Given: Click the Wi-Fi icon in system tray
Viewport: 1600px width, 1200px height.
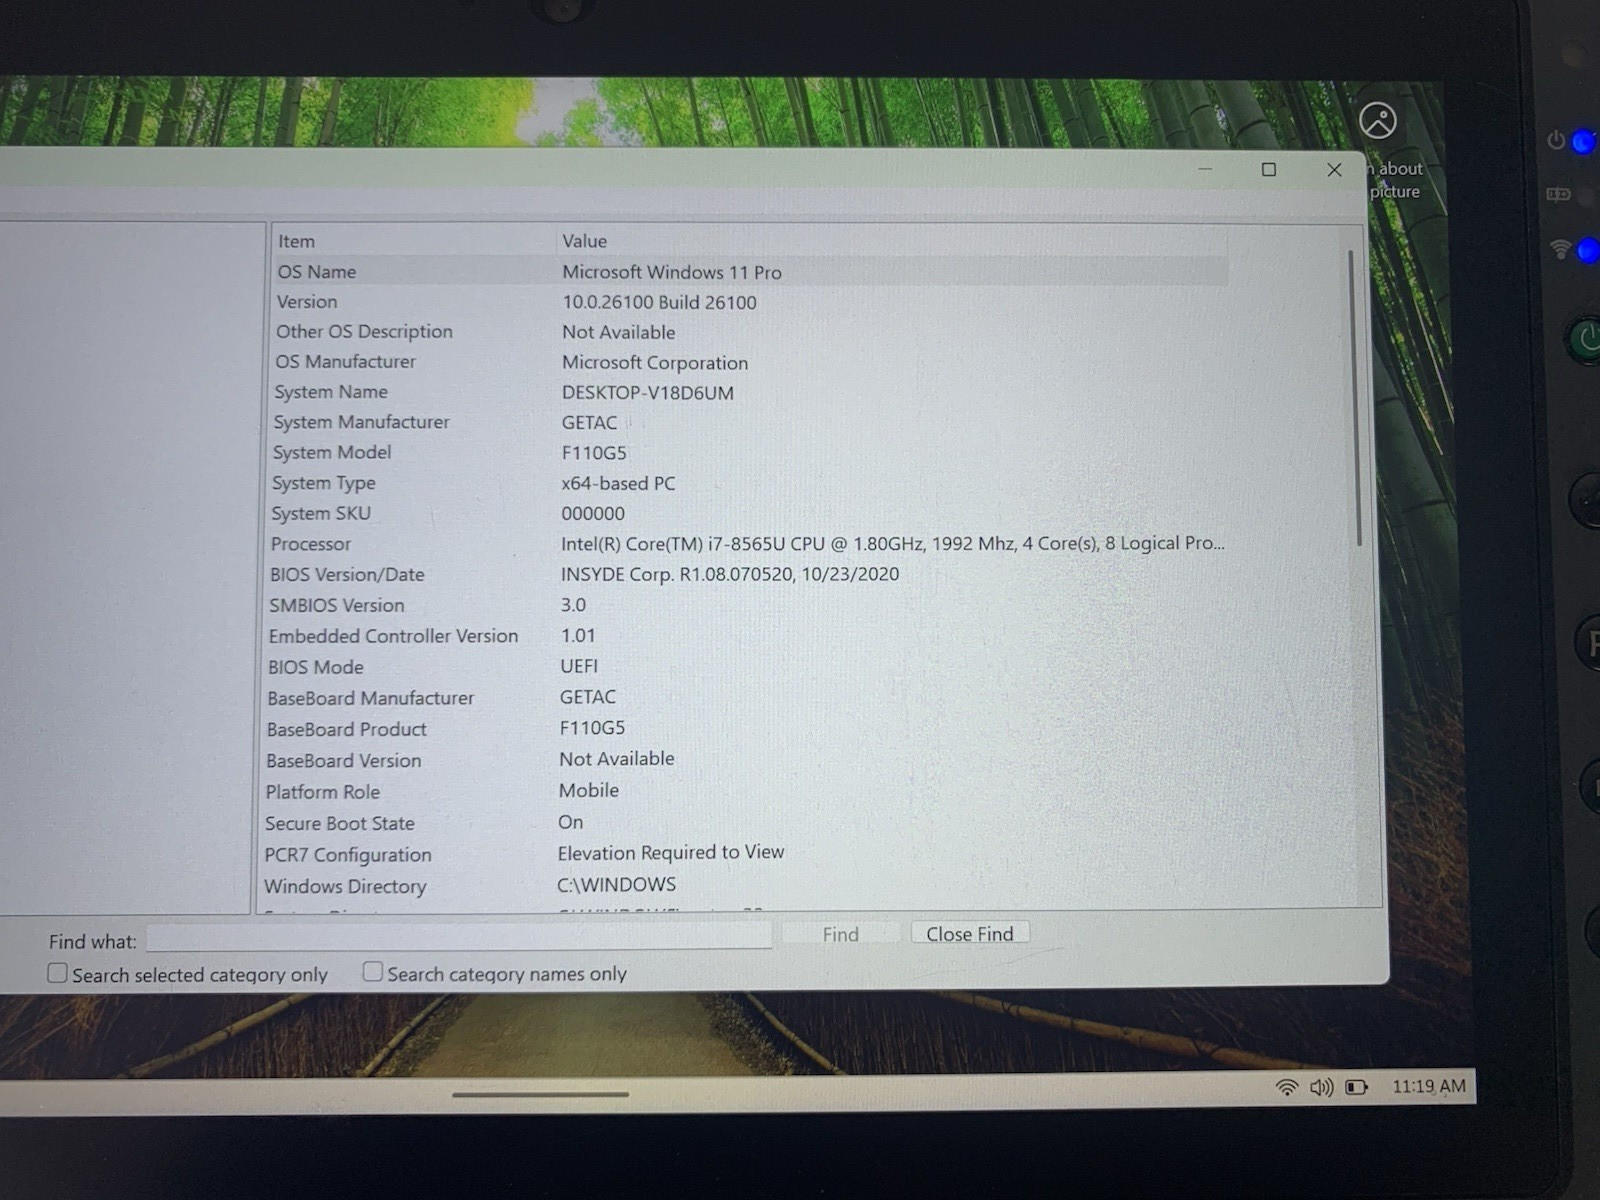Looking at the screenshot, I should click(x=1287, y=1087).
